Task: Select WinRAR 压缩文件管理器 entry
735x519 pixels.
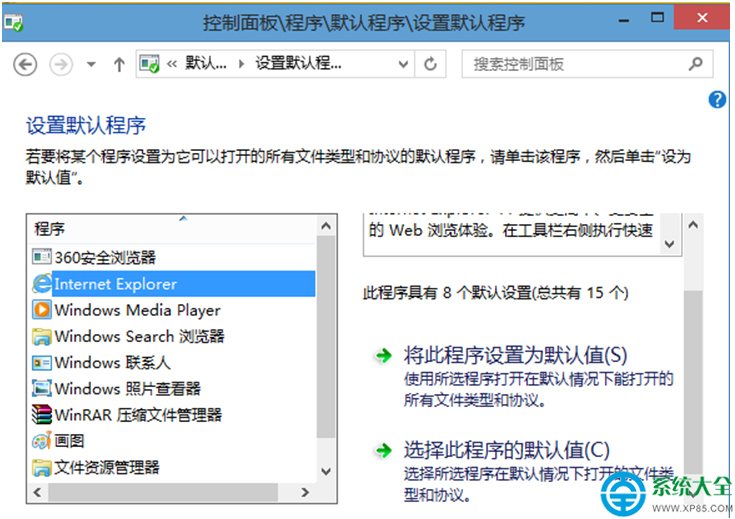Action: (x=172, y=415)
